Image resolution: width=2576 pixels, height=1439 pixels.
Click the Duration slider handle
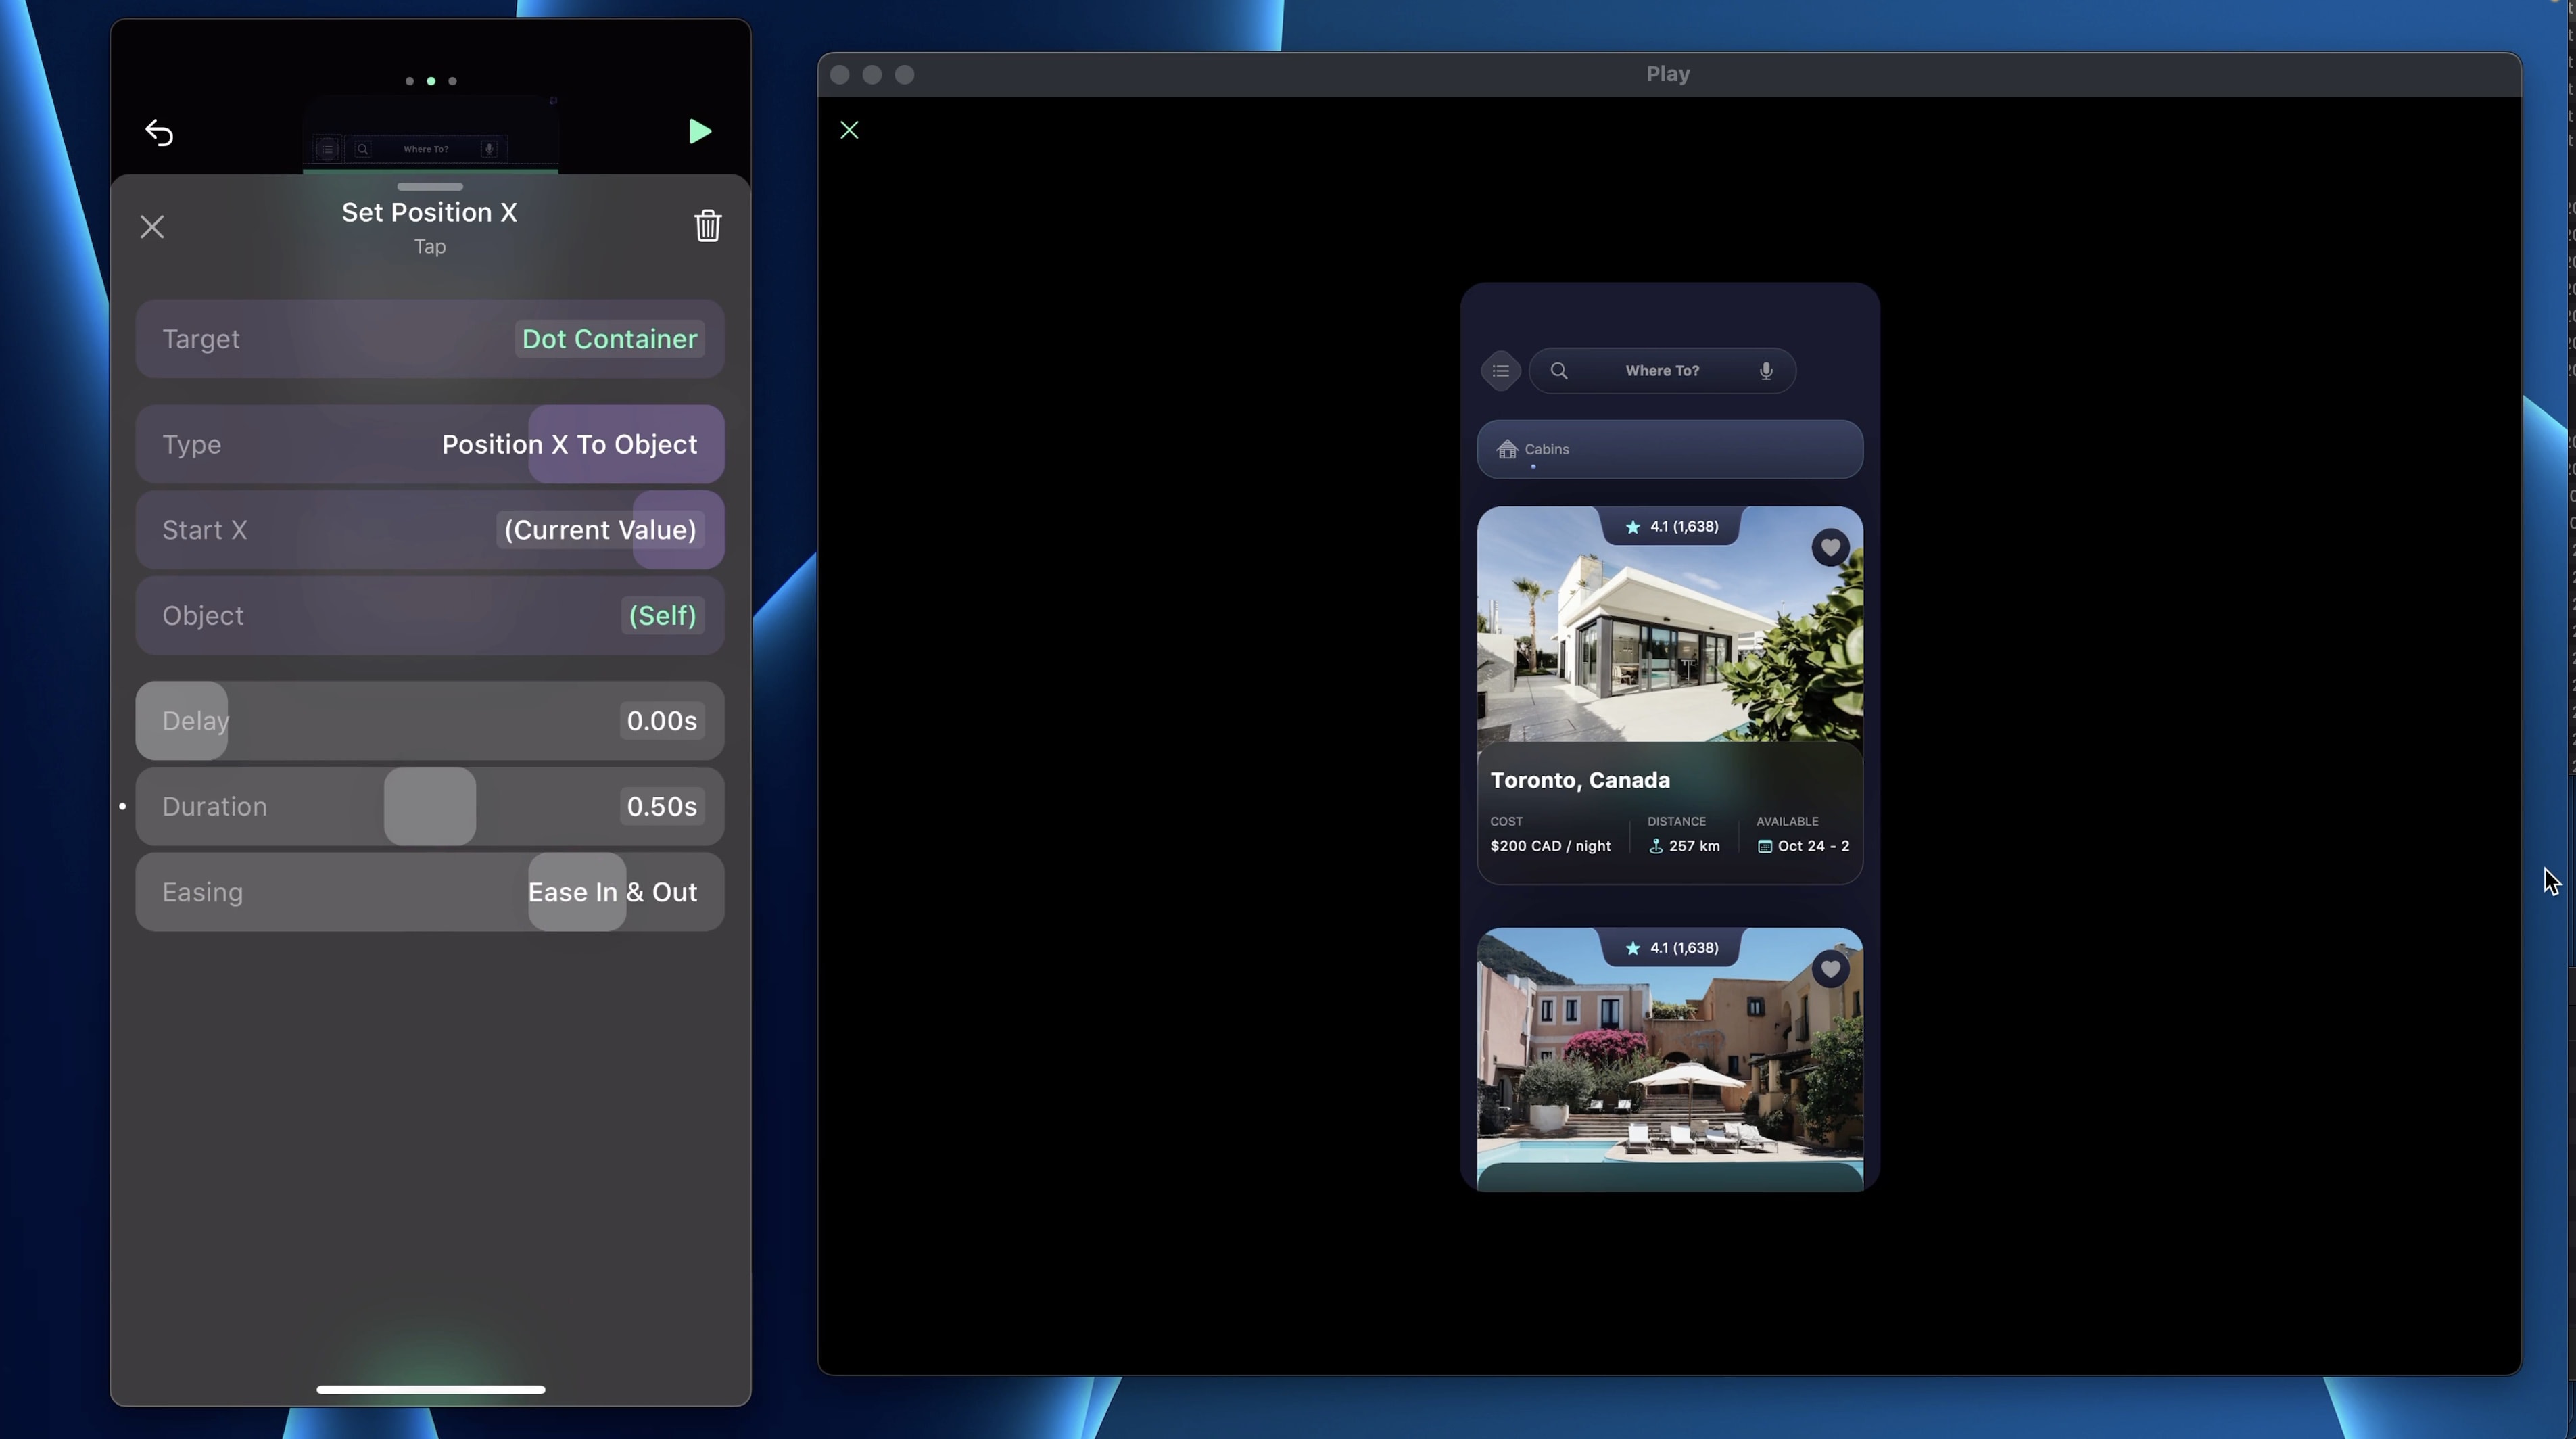click(430, 806)
